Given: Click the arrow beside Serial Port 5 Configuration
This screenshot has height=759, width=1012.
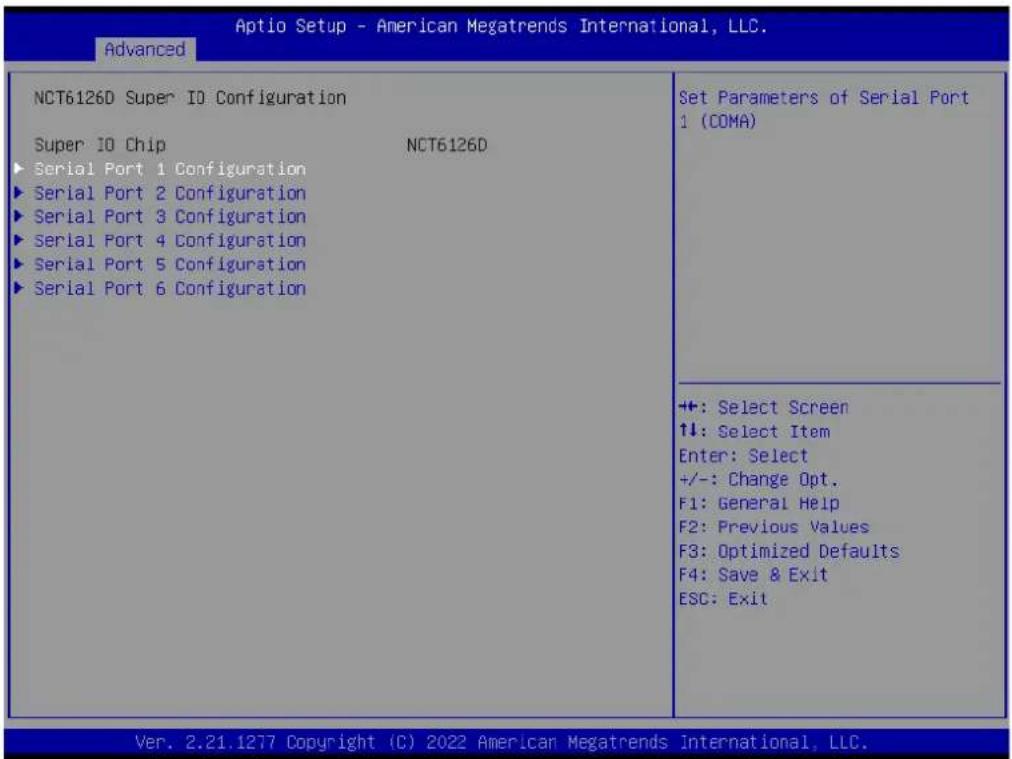Looking at the screenshot, I should click(x=19, y=264).
